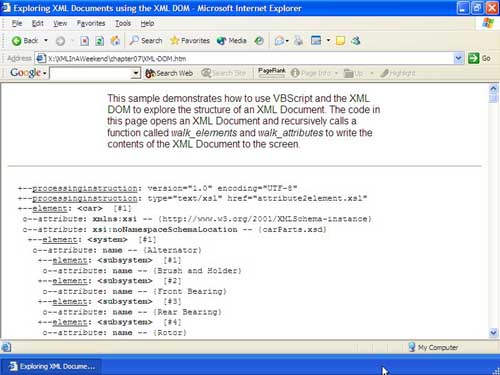Click the Back navigation button
The height and width of the screenshot is (375, 500).
point(25,41)
